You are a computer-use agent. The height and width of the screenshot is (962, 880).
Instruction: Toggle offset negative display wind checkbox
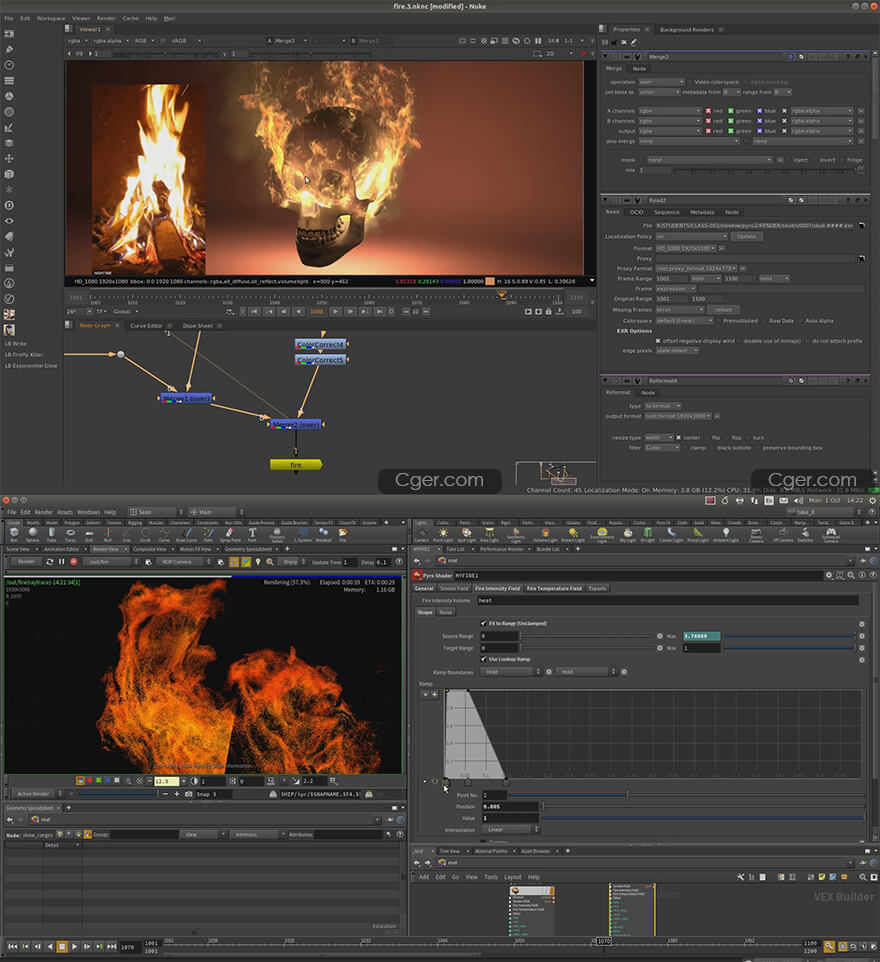click(x=658, y=341)
